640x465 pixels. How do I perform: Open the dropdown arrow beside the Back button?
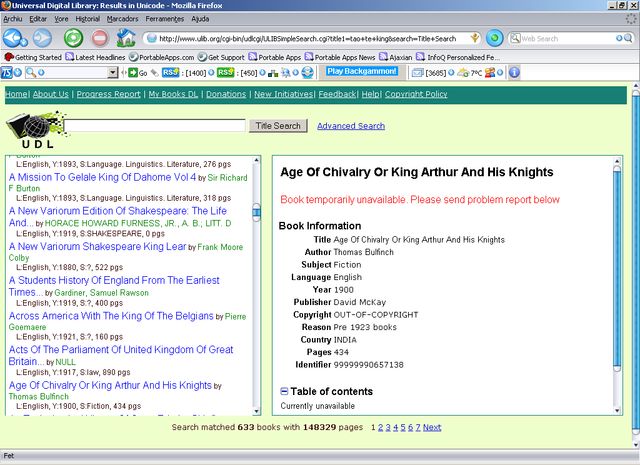point(24,42)
